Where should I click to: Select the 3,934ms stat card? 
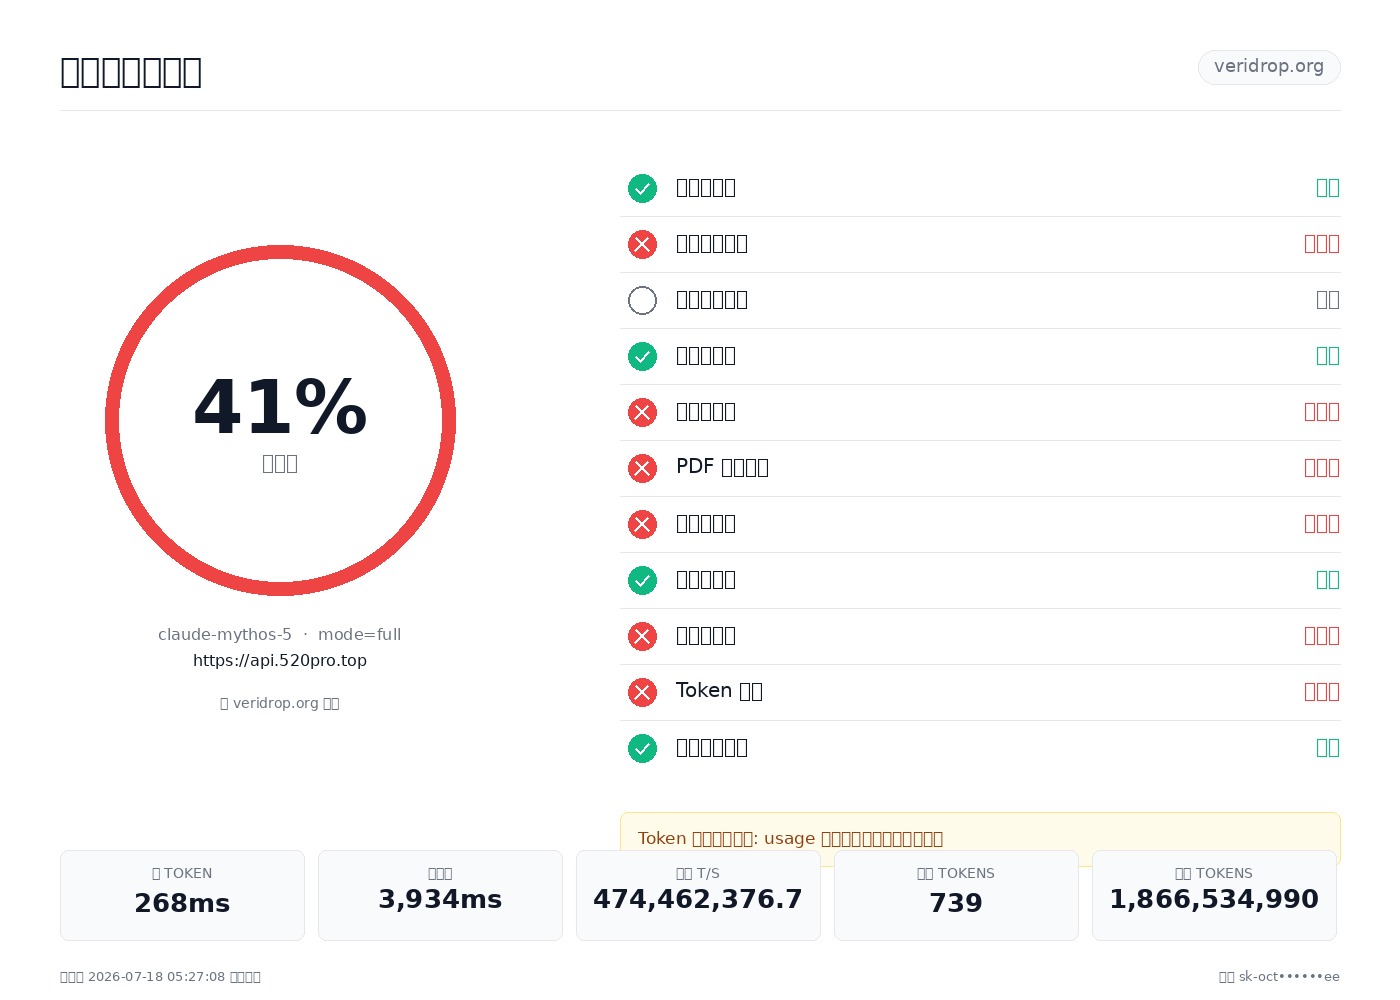440,895
